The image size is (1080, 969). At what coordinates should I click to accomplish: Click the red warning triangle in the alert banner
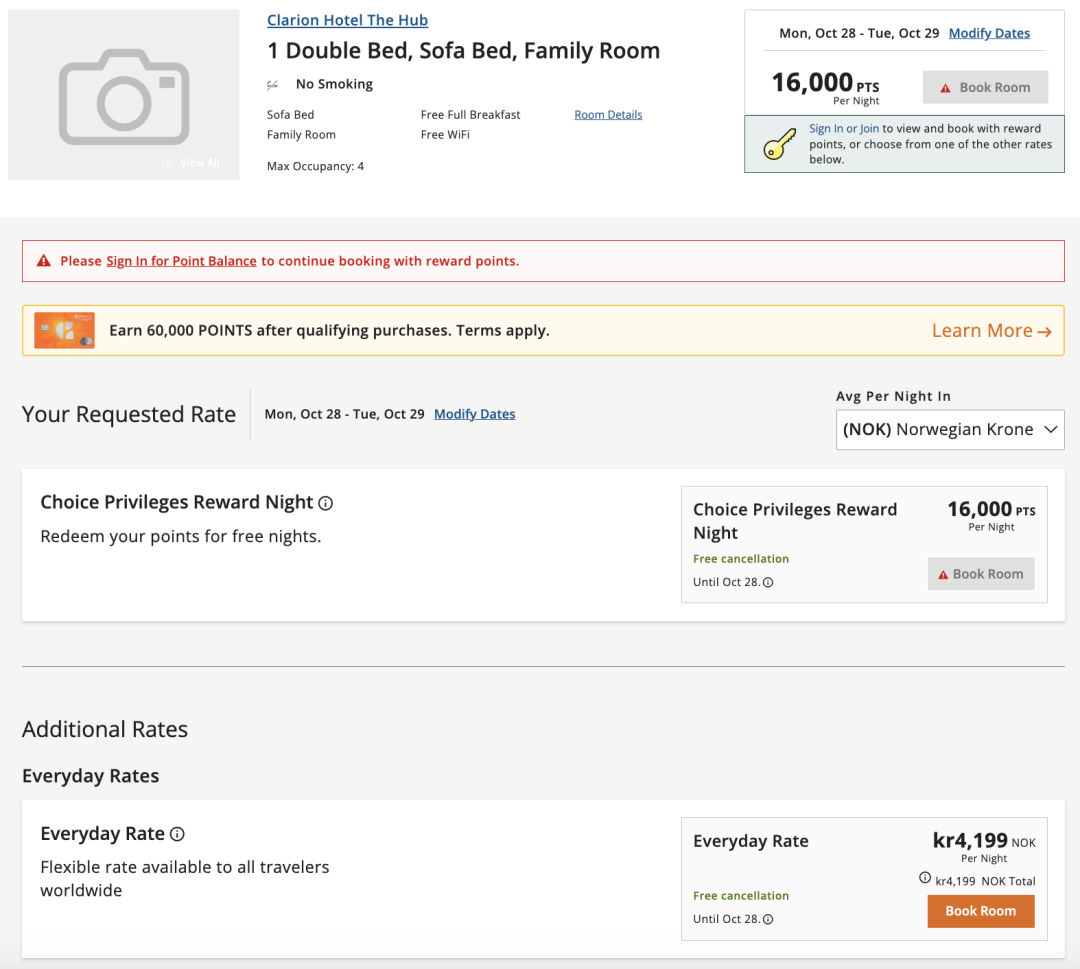point(43,261)
